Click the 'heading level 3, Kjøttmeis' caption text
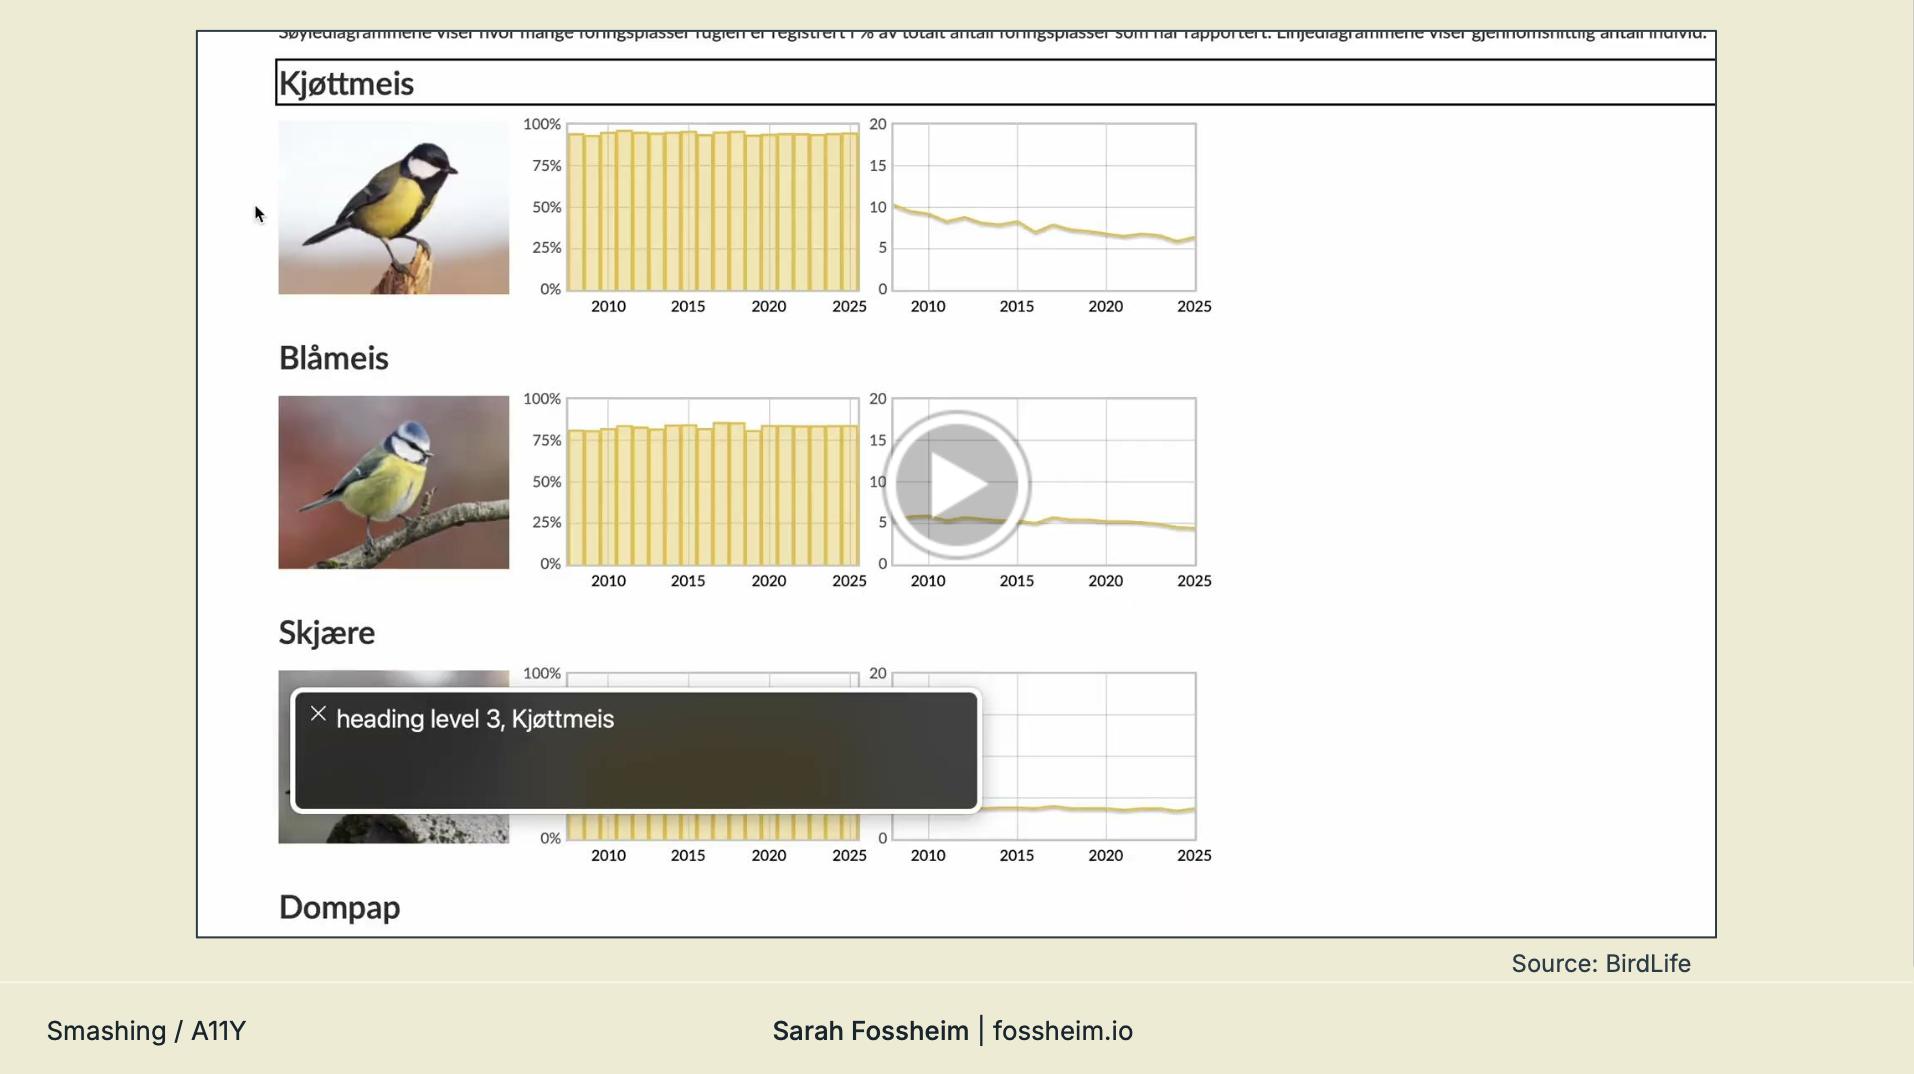 tap(475, 719)
